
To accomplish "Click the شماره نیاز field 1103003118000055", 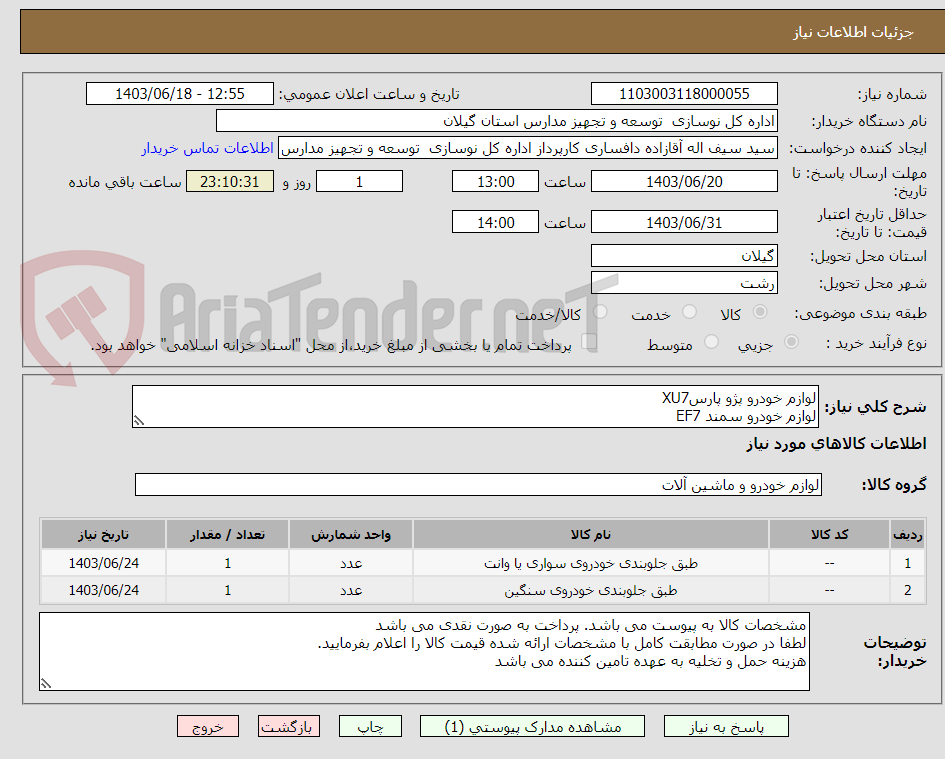I will (x=684, y=94).
